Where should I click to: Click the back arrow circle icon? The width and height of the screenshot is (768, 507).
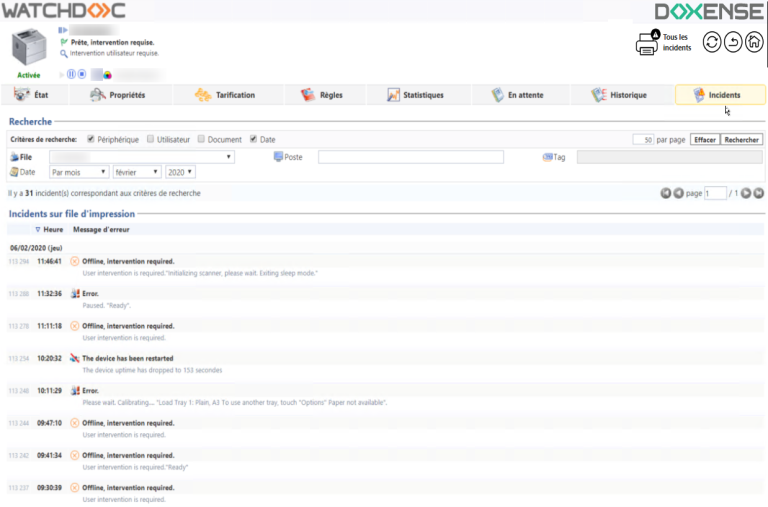(733, 42)
